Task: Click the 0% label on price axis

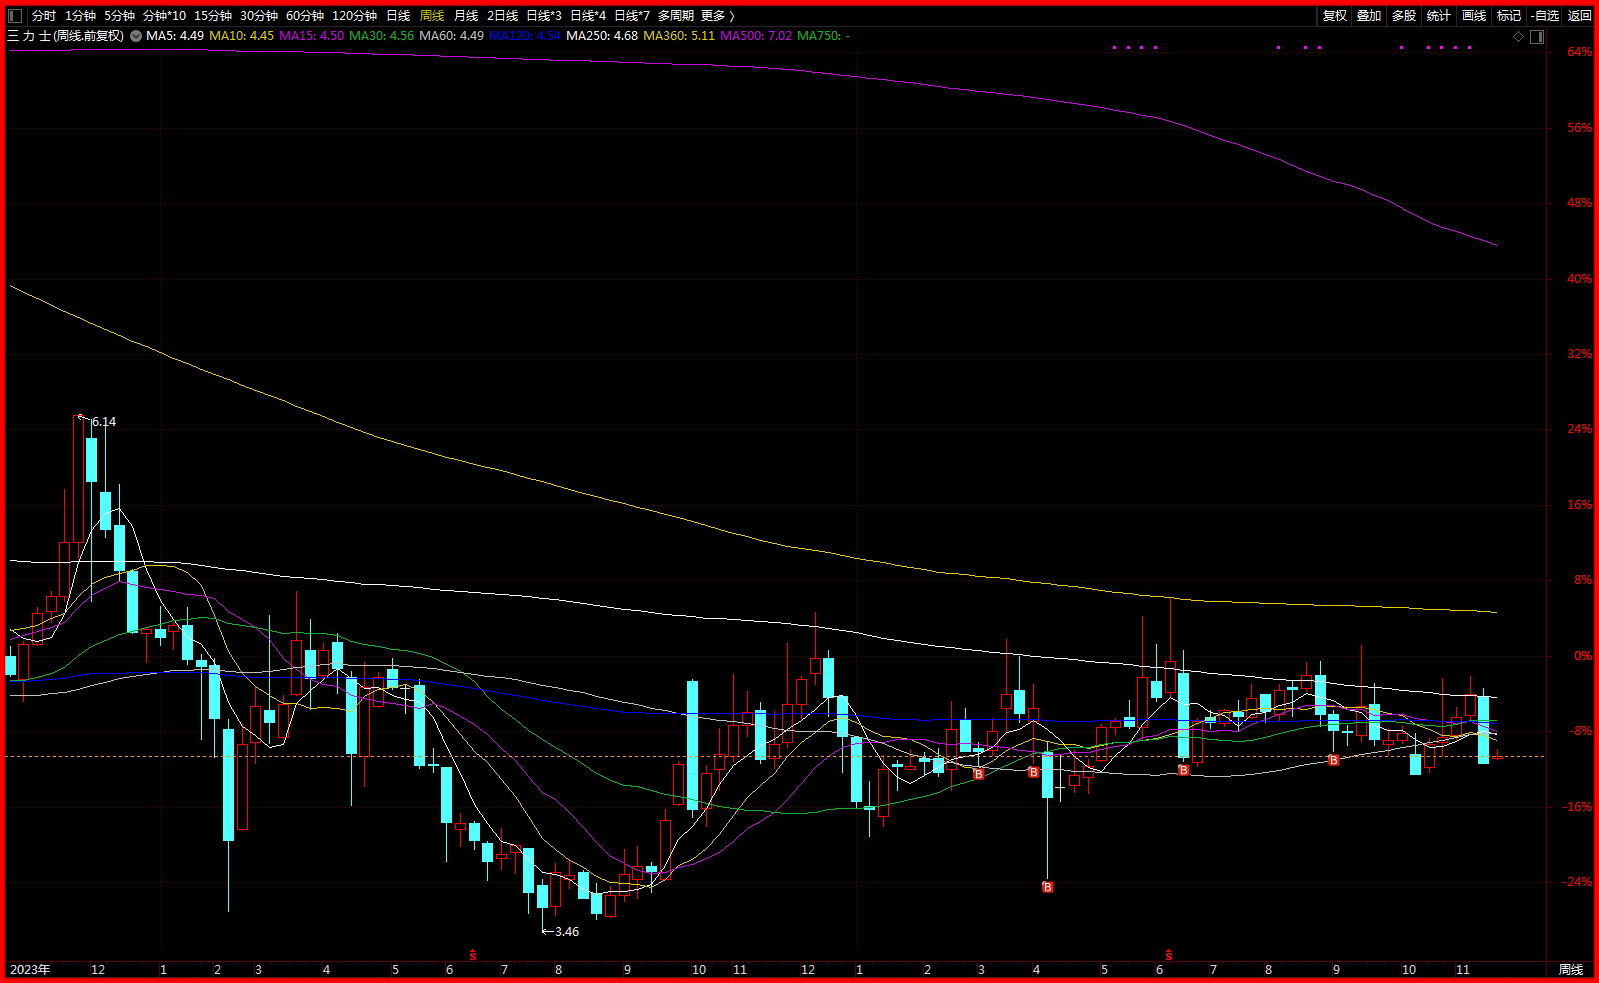Action: point(1583,656)
